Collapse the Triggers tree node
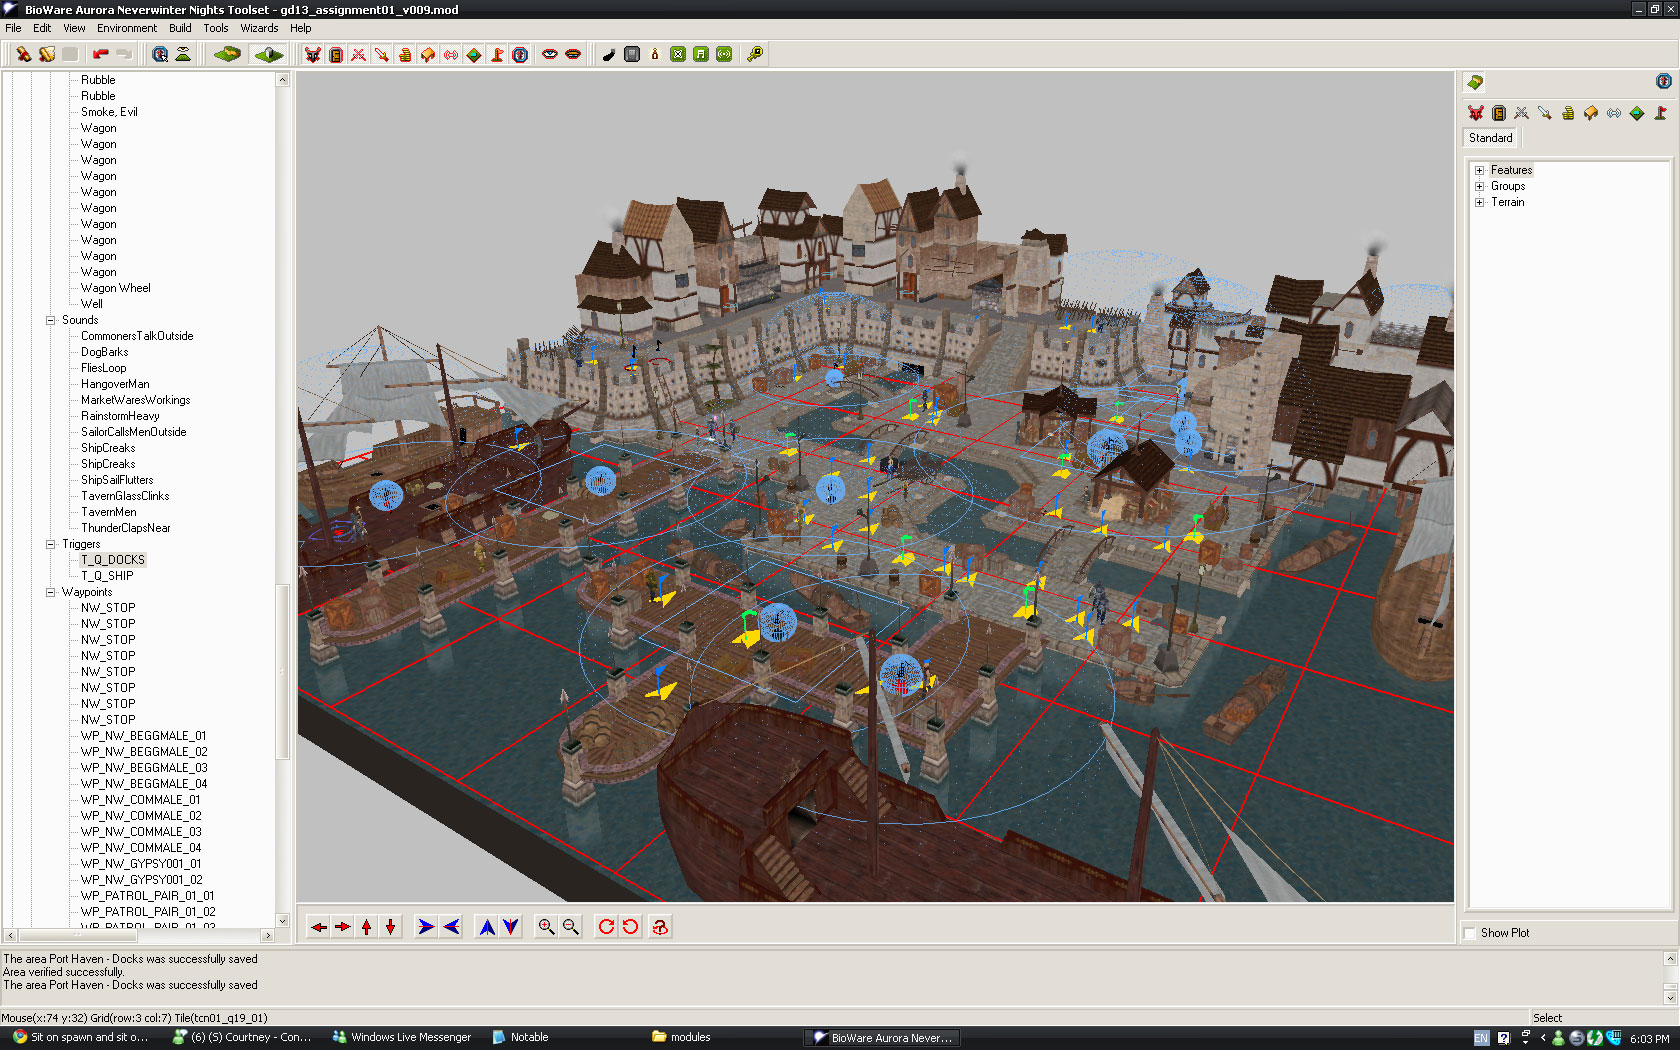Viewport: 1680px width, 1050px height. (50, 544)
